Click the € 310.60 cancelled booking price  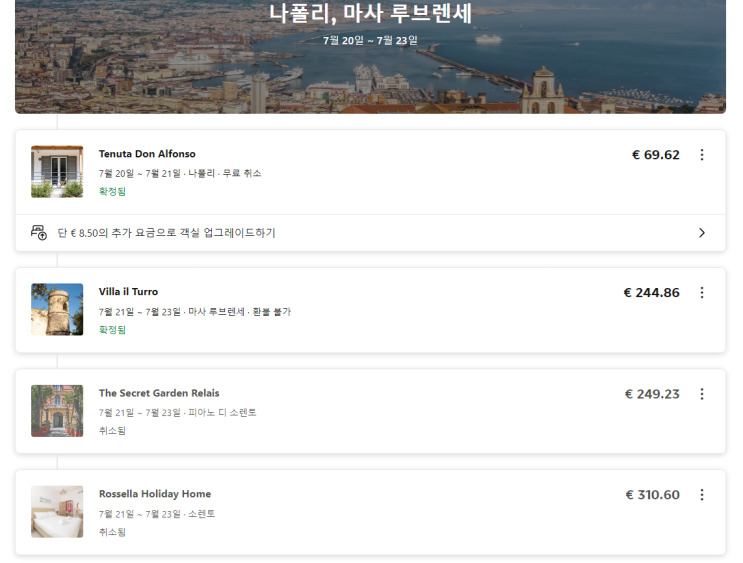(x=652, y=495)
